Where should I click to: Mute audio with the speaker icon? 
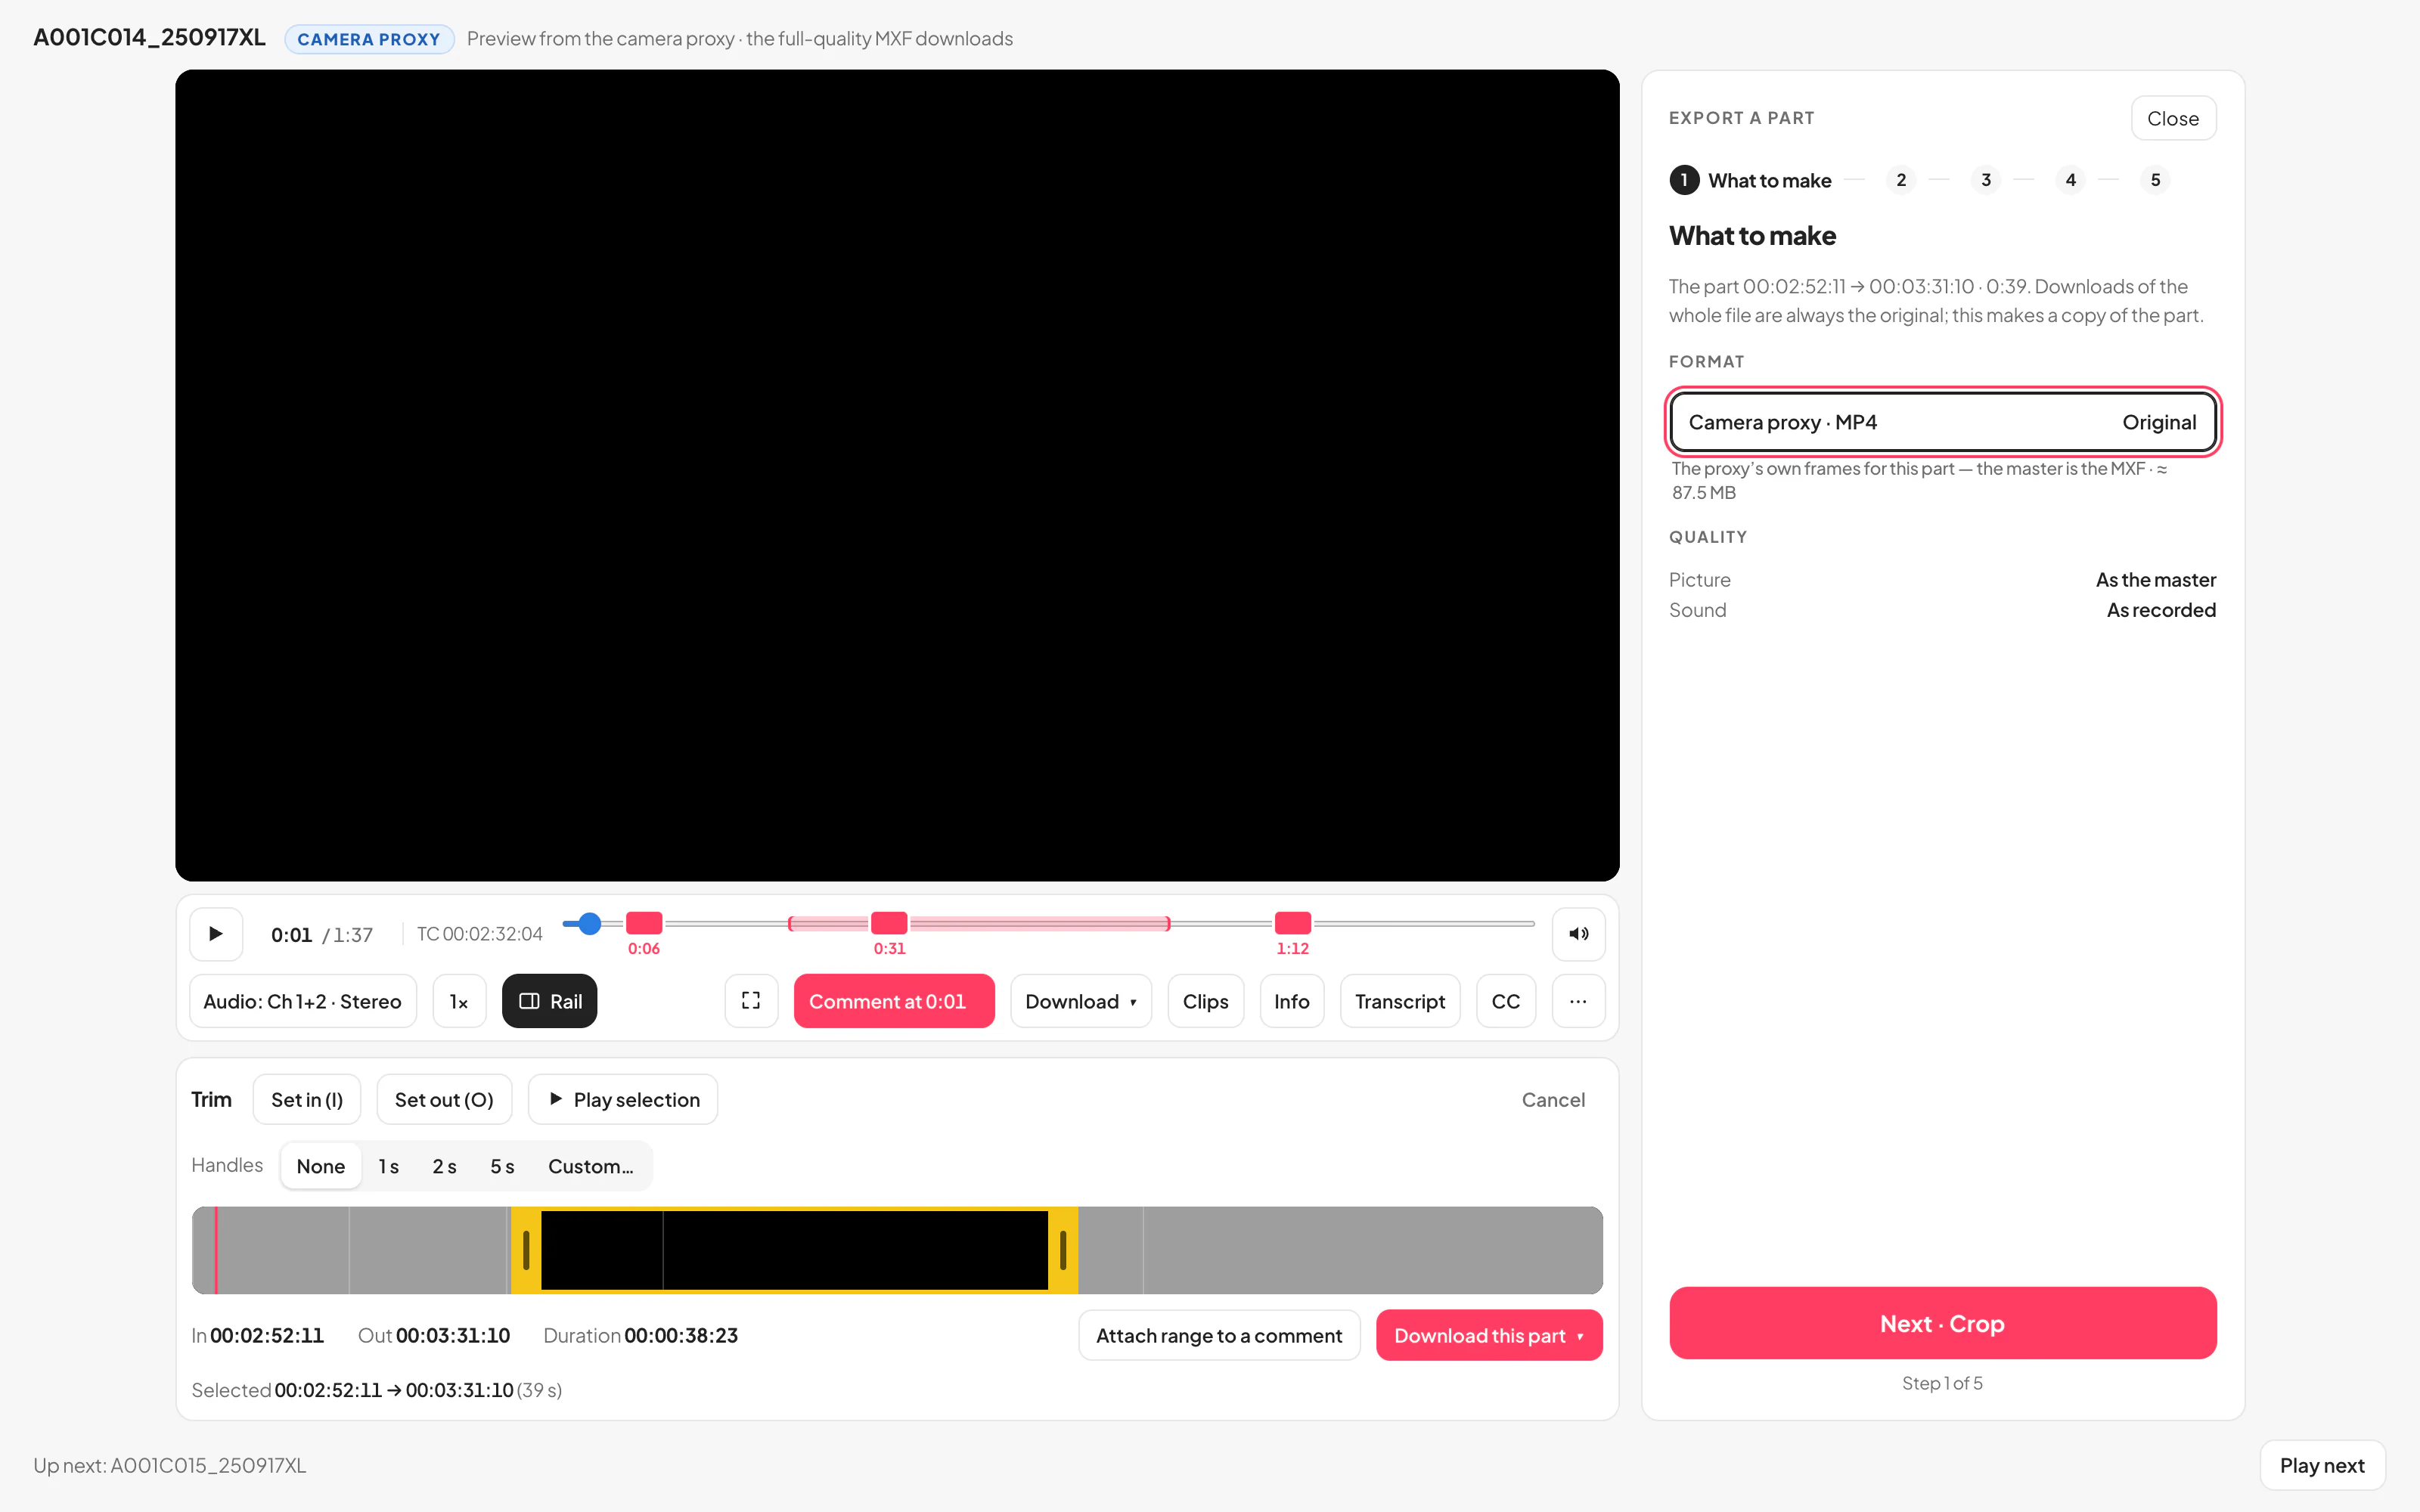coord(1578,934)
